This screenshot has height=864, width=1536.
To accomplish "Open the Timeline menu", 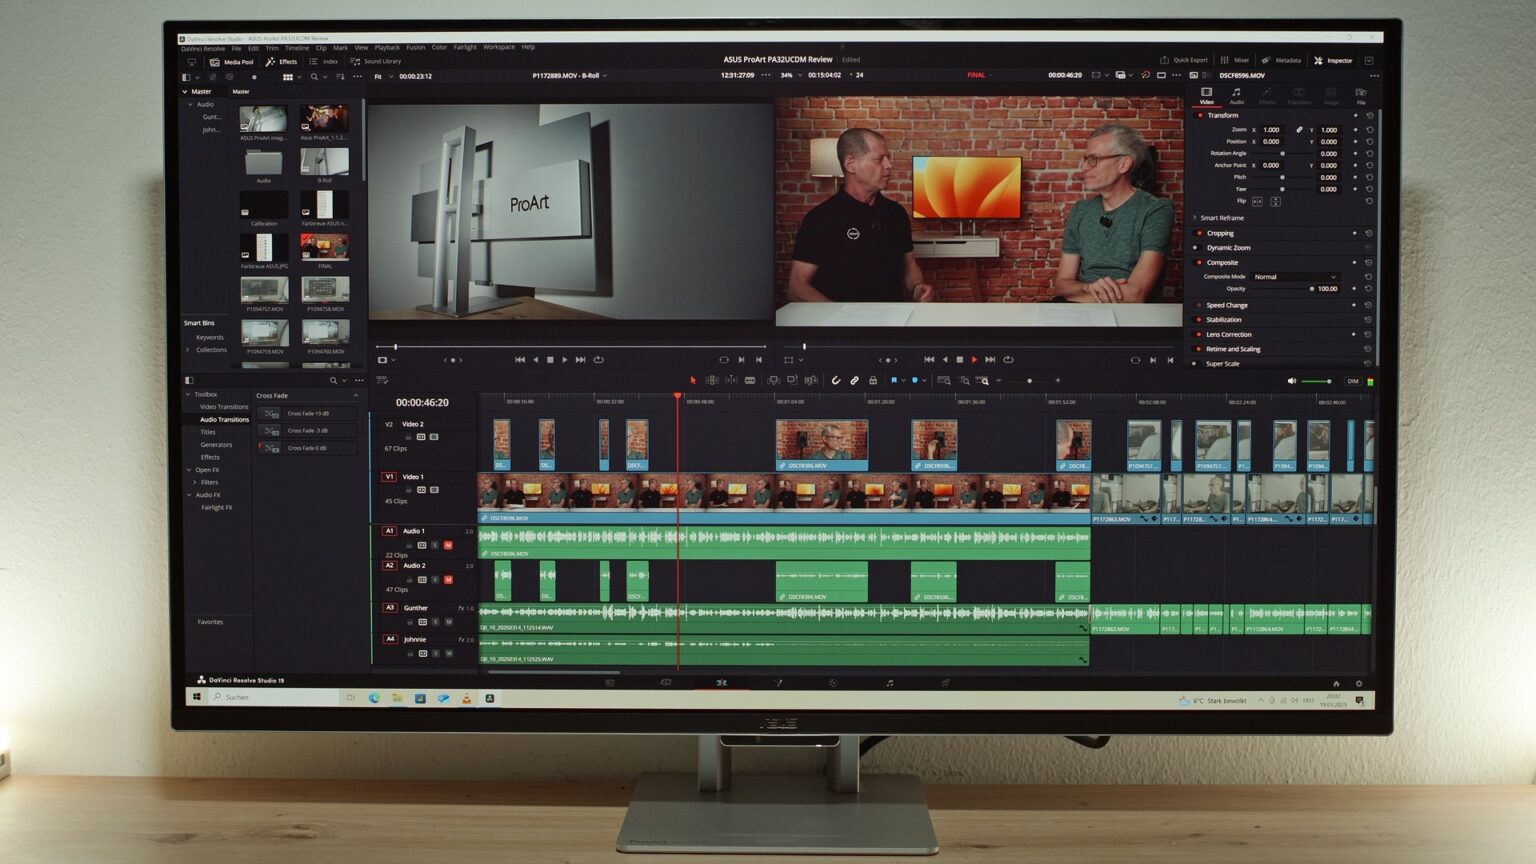I will 297,47.
